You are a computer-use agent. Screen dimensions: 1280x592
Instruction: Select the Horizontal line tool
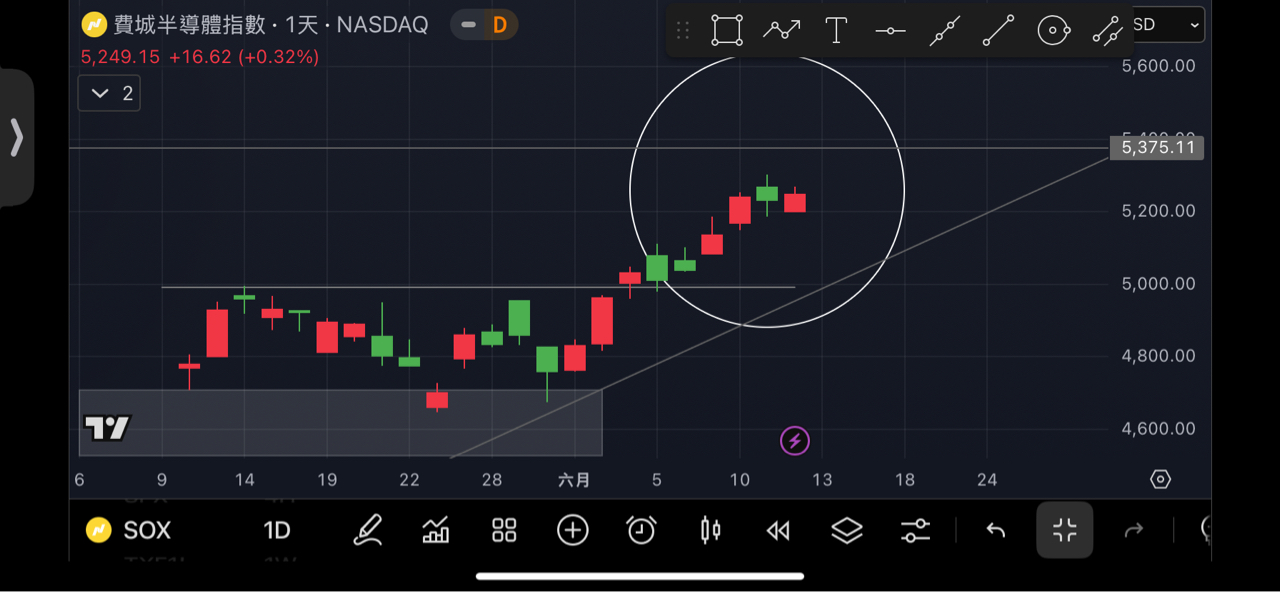(x=890, y=31)
